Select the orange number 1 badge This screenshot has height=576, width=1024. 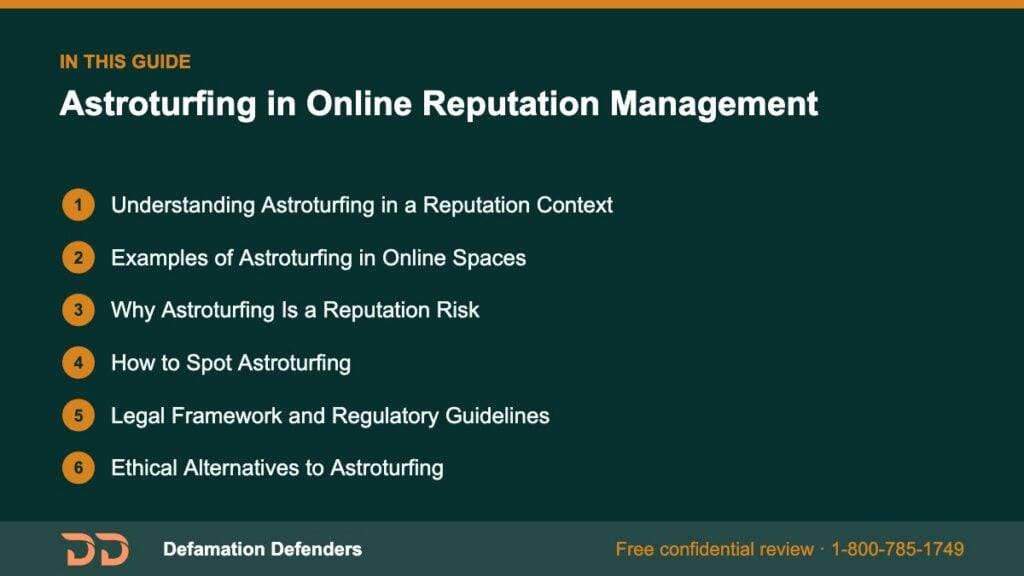[78, 205]
